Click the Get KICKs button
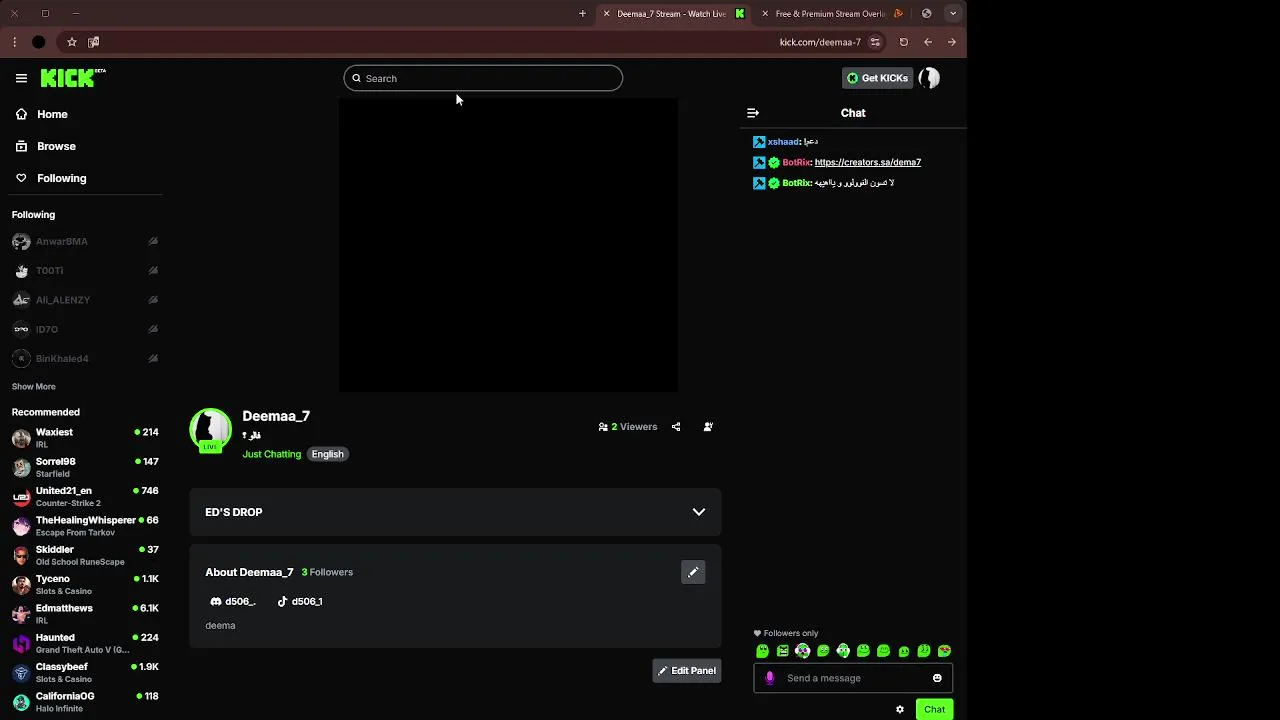The image size is (1280, 720). (x=877, y=78)
